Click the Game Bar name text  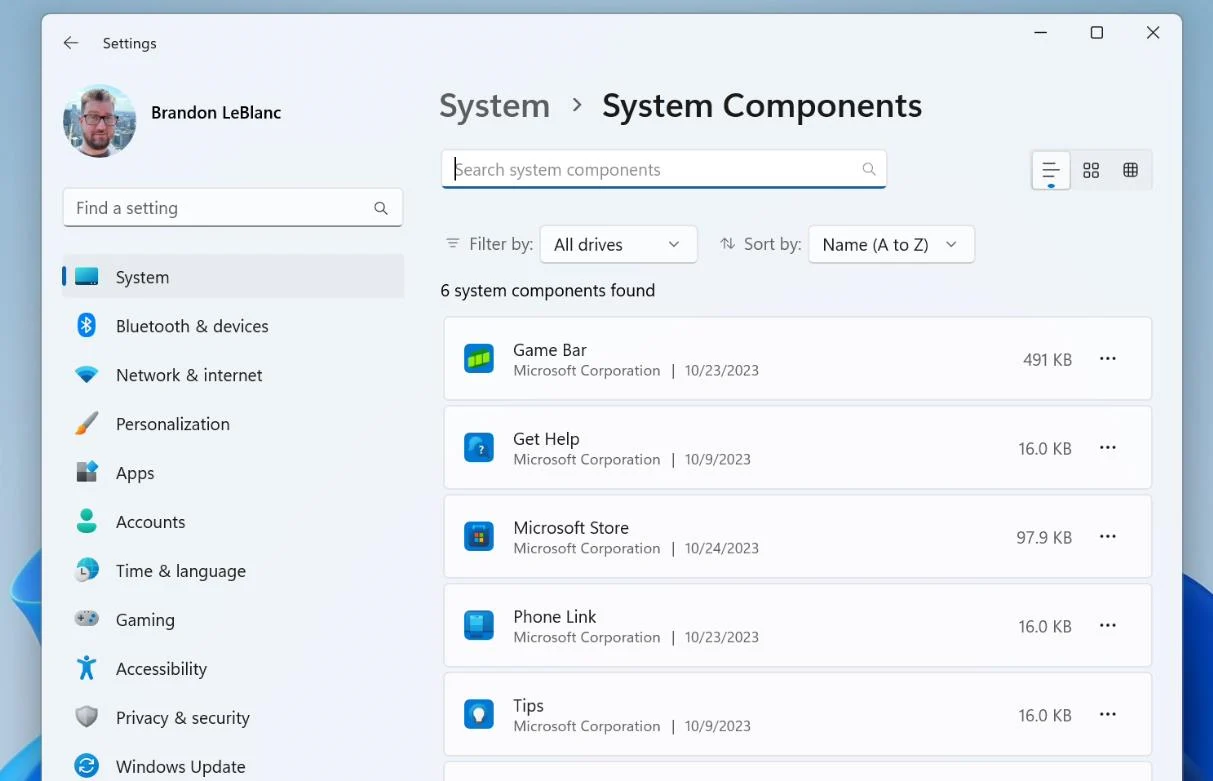coord(550,350)
